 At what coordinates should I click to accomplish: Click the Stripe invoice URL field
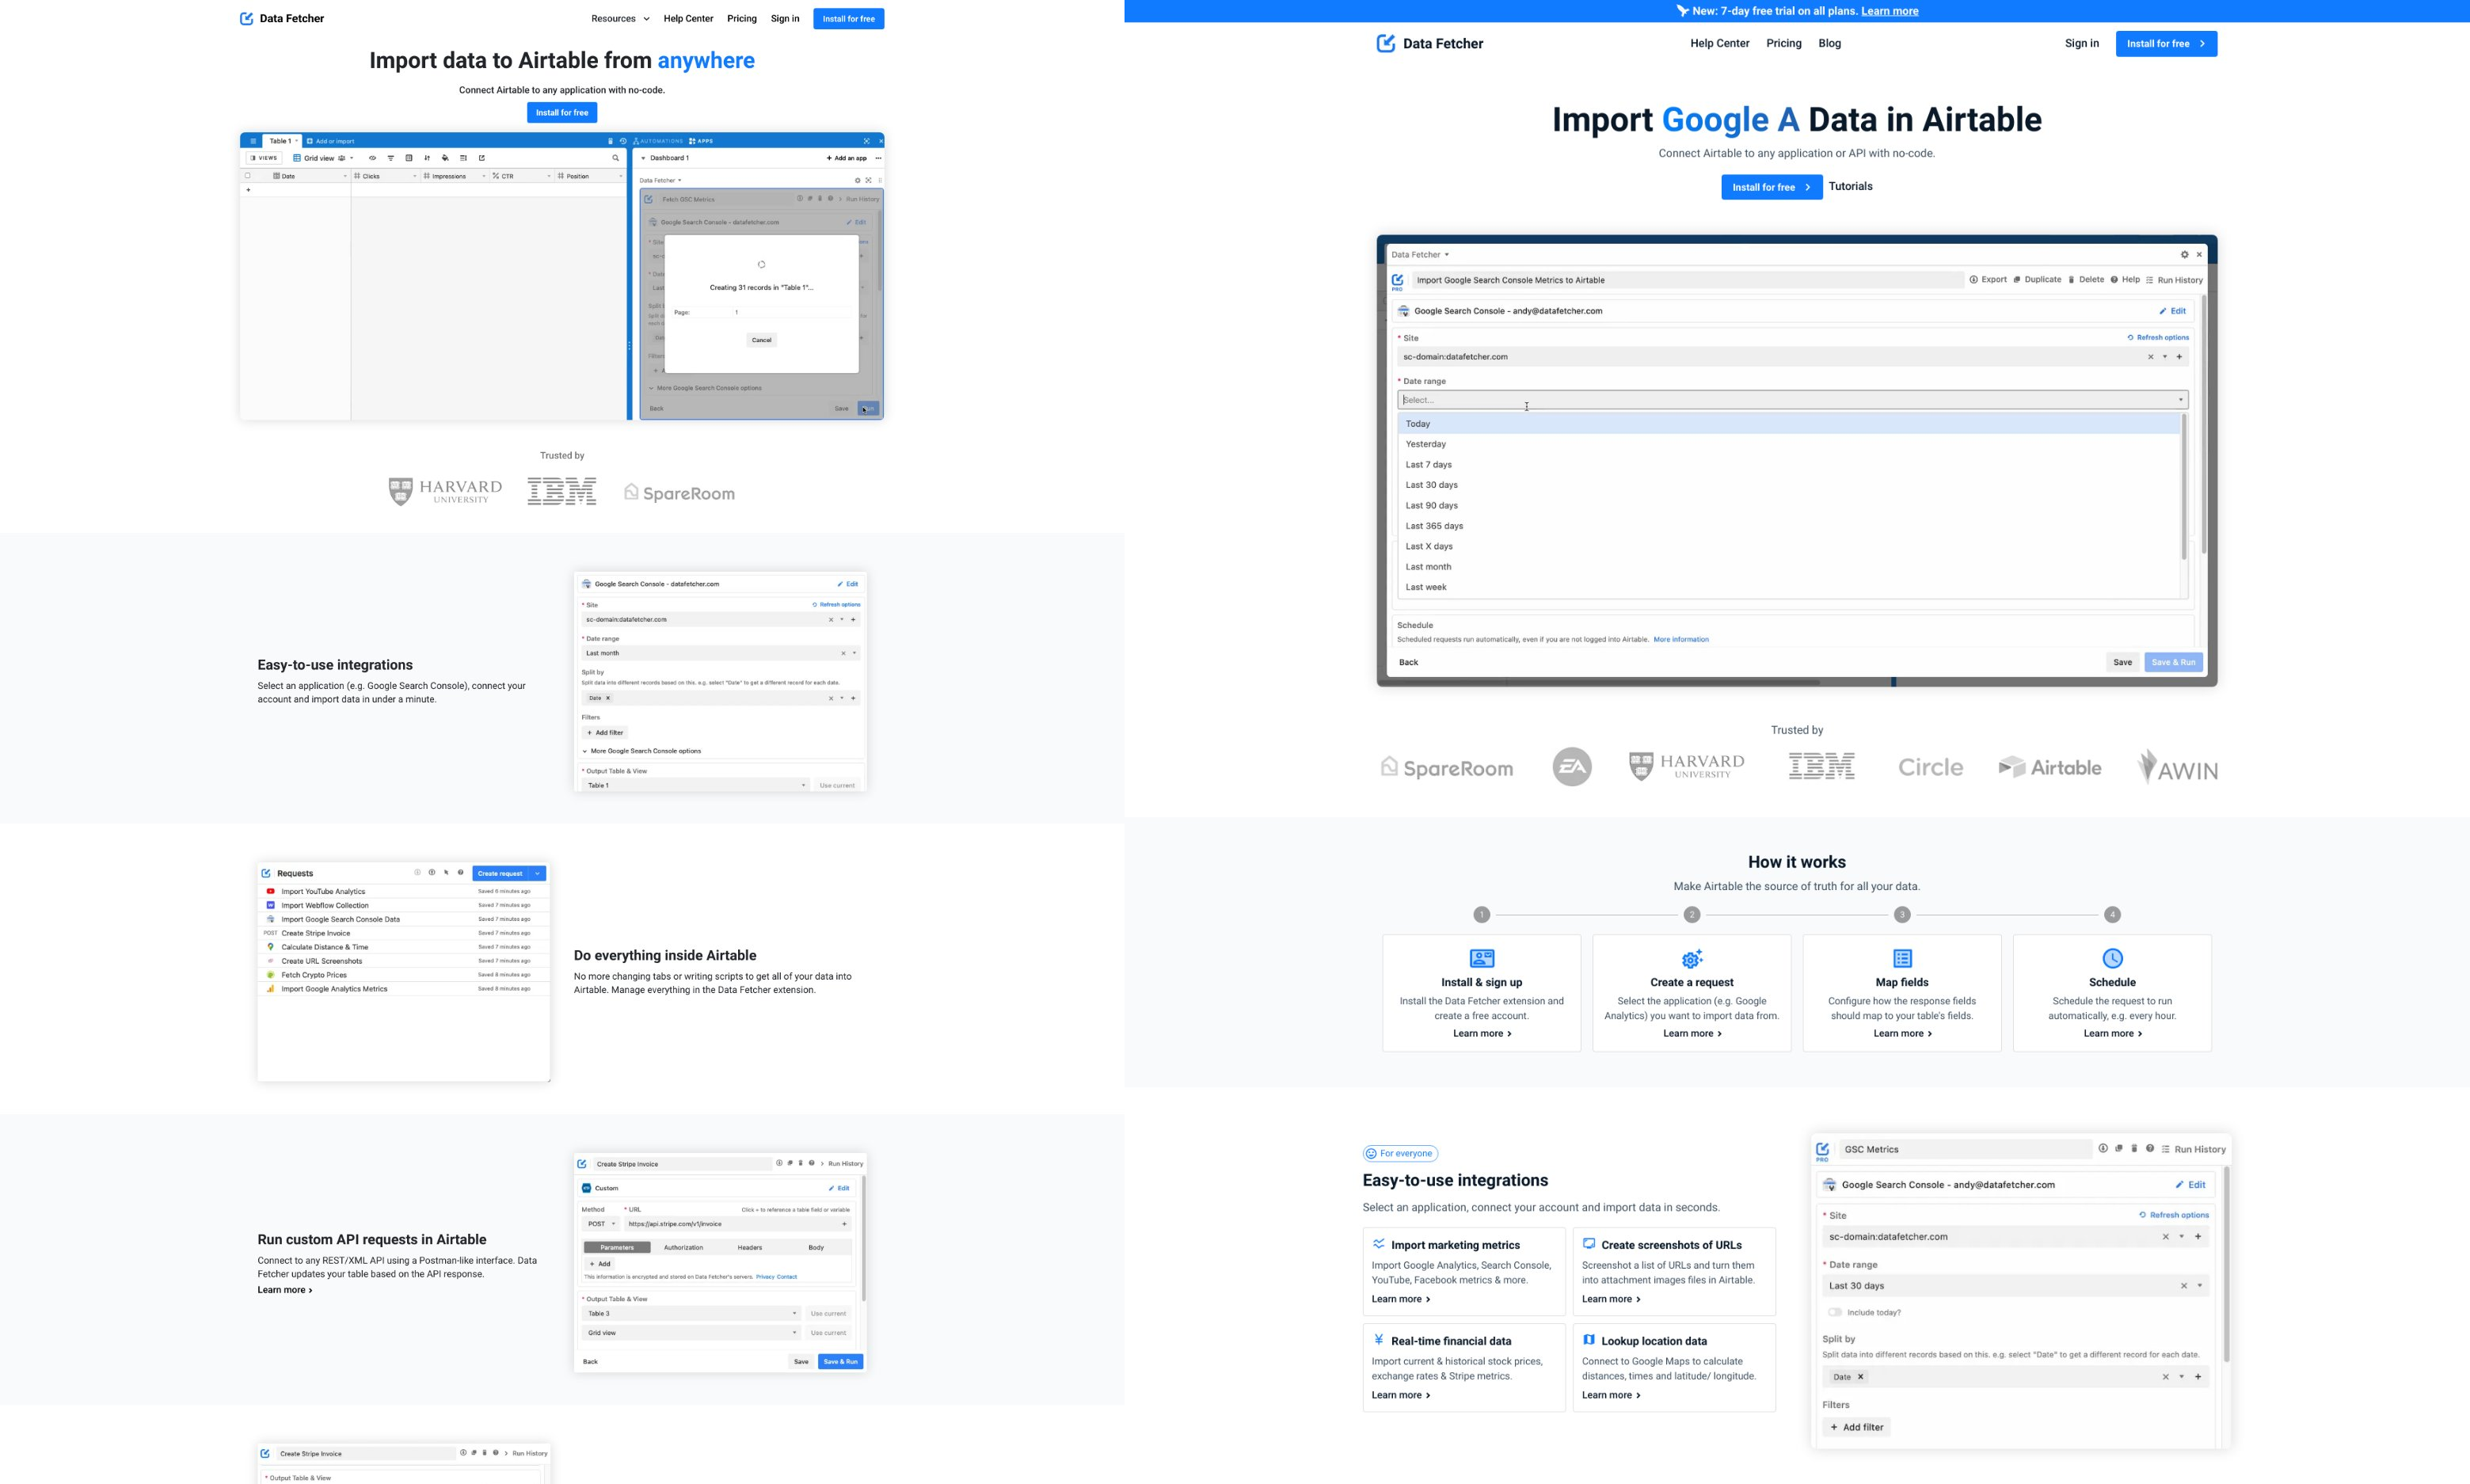[738, 1224]
